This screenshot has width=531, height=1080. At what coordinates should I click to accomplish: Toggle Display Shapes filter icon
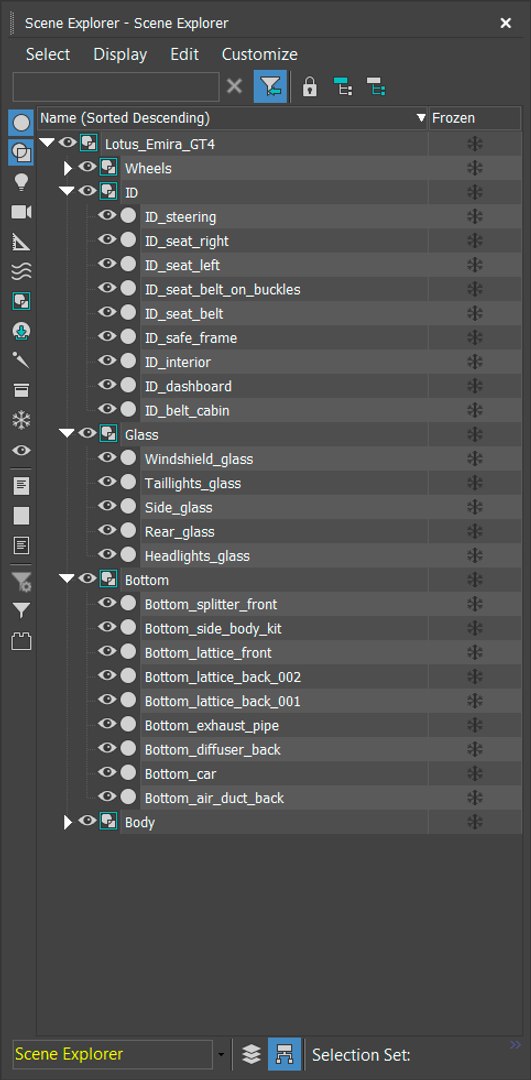tap(21, 152)
